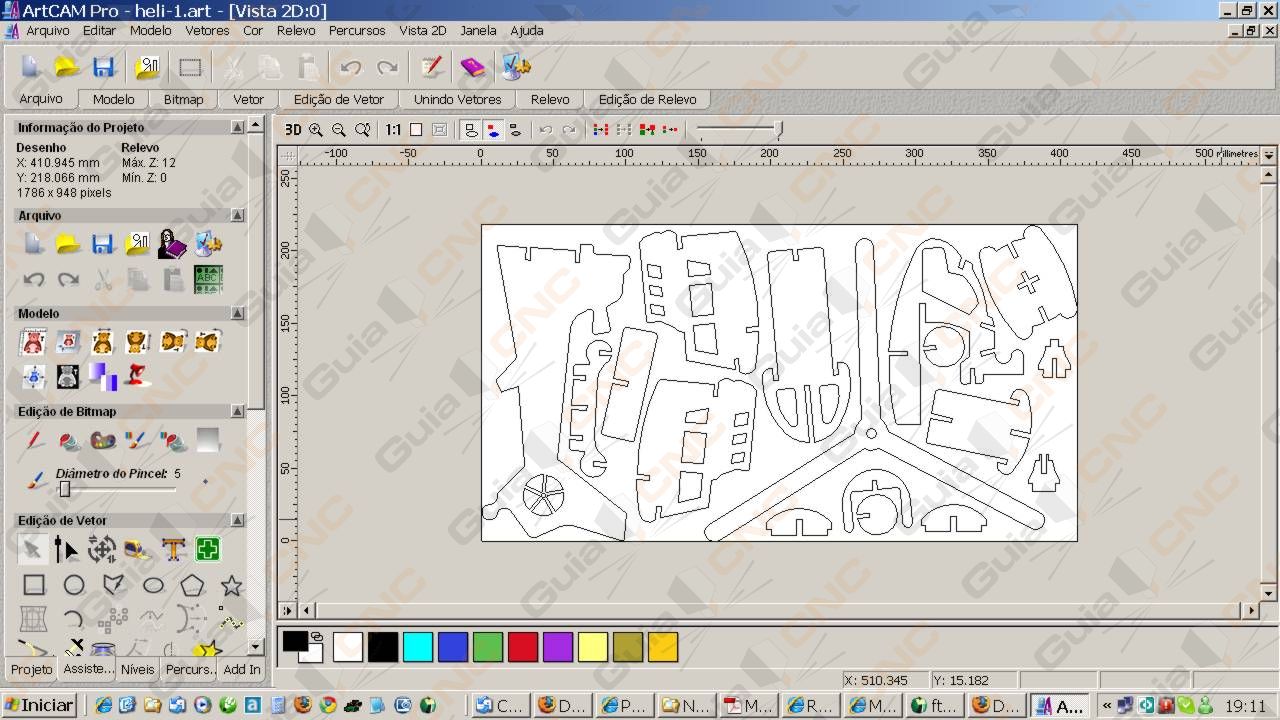Toggle the third bitmap view mode button
The image size is (1280, 720).
coord(515,130)
